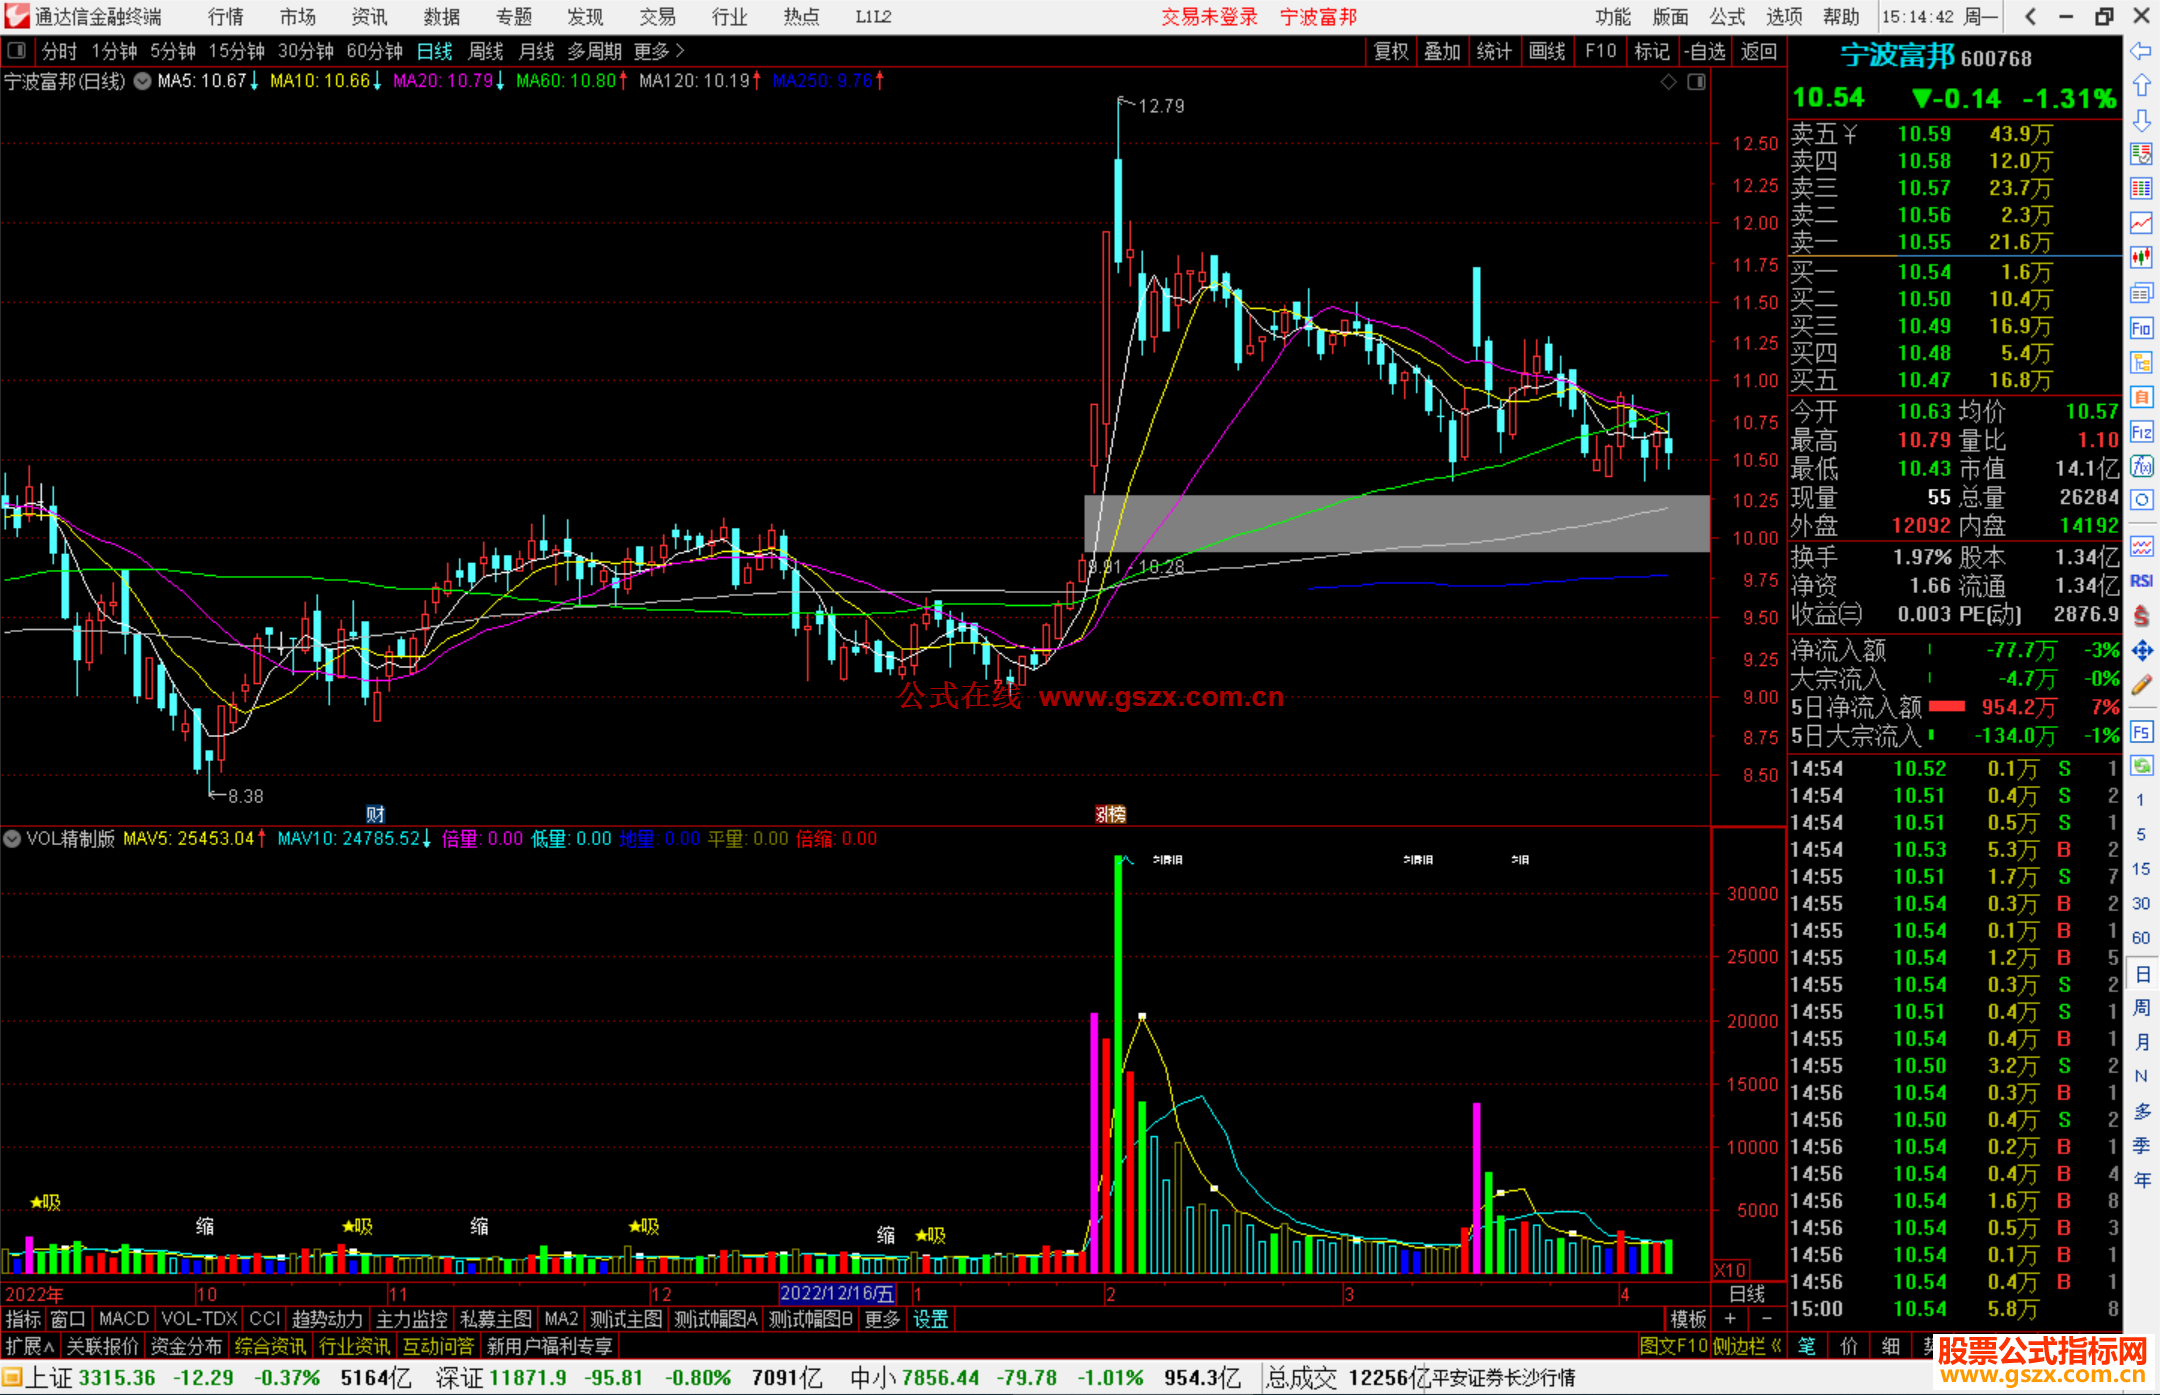The height and width of the screenshot is (1395, 2160).
Task: Click the RSI indicator icon in sidebar
Action: tap(2141, 581)
